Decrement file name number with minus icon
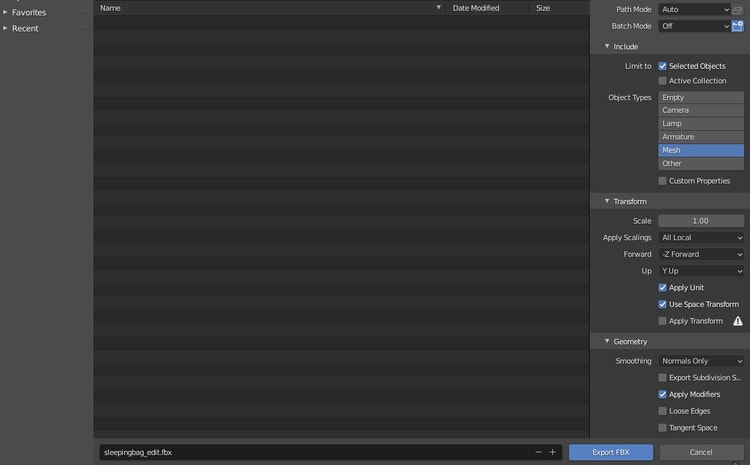This screenshot has height=465, width=750. click(x=539, y=452)
